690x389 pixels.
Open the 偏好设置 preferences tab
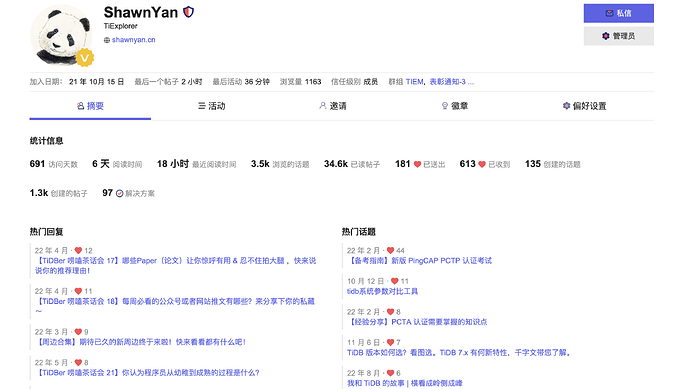(x=584, y=106)
